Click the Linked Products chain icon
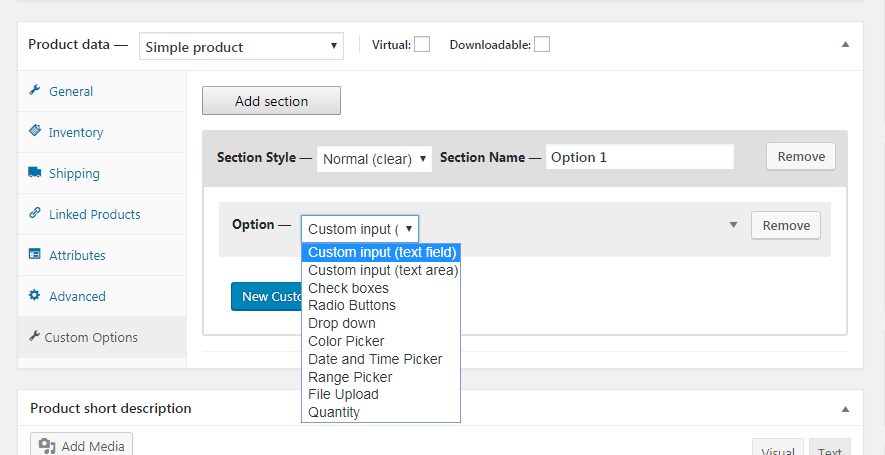 34,214
